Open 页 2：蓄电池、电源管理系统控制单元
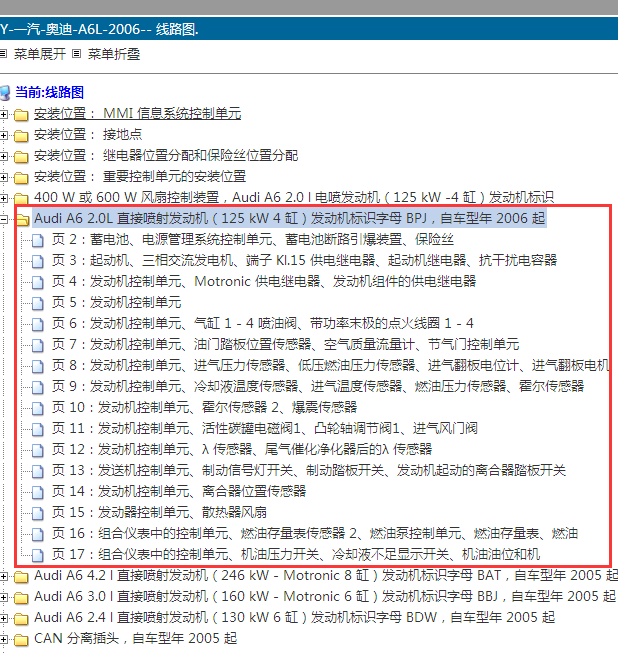The image size is (618, 653). (253, 239)
